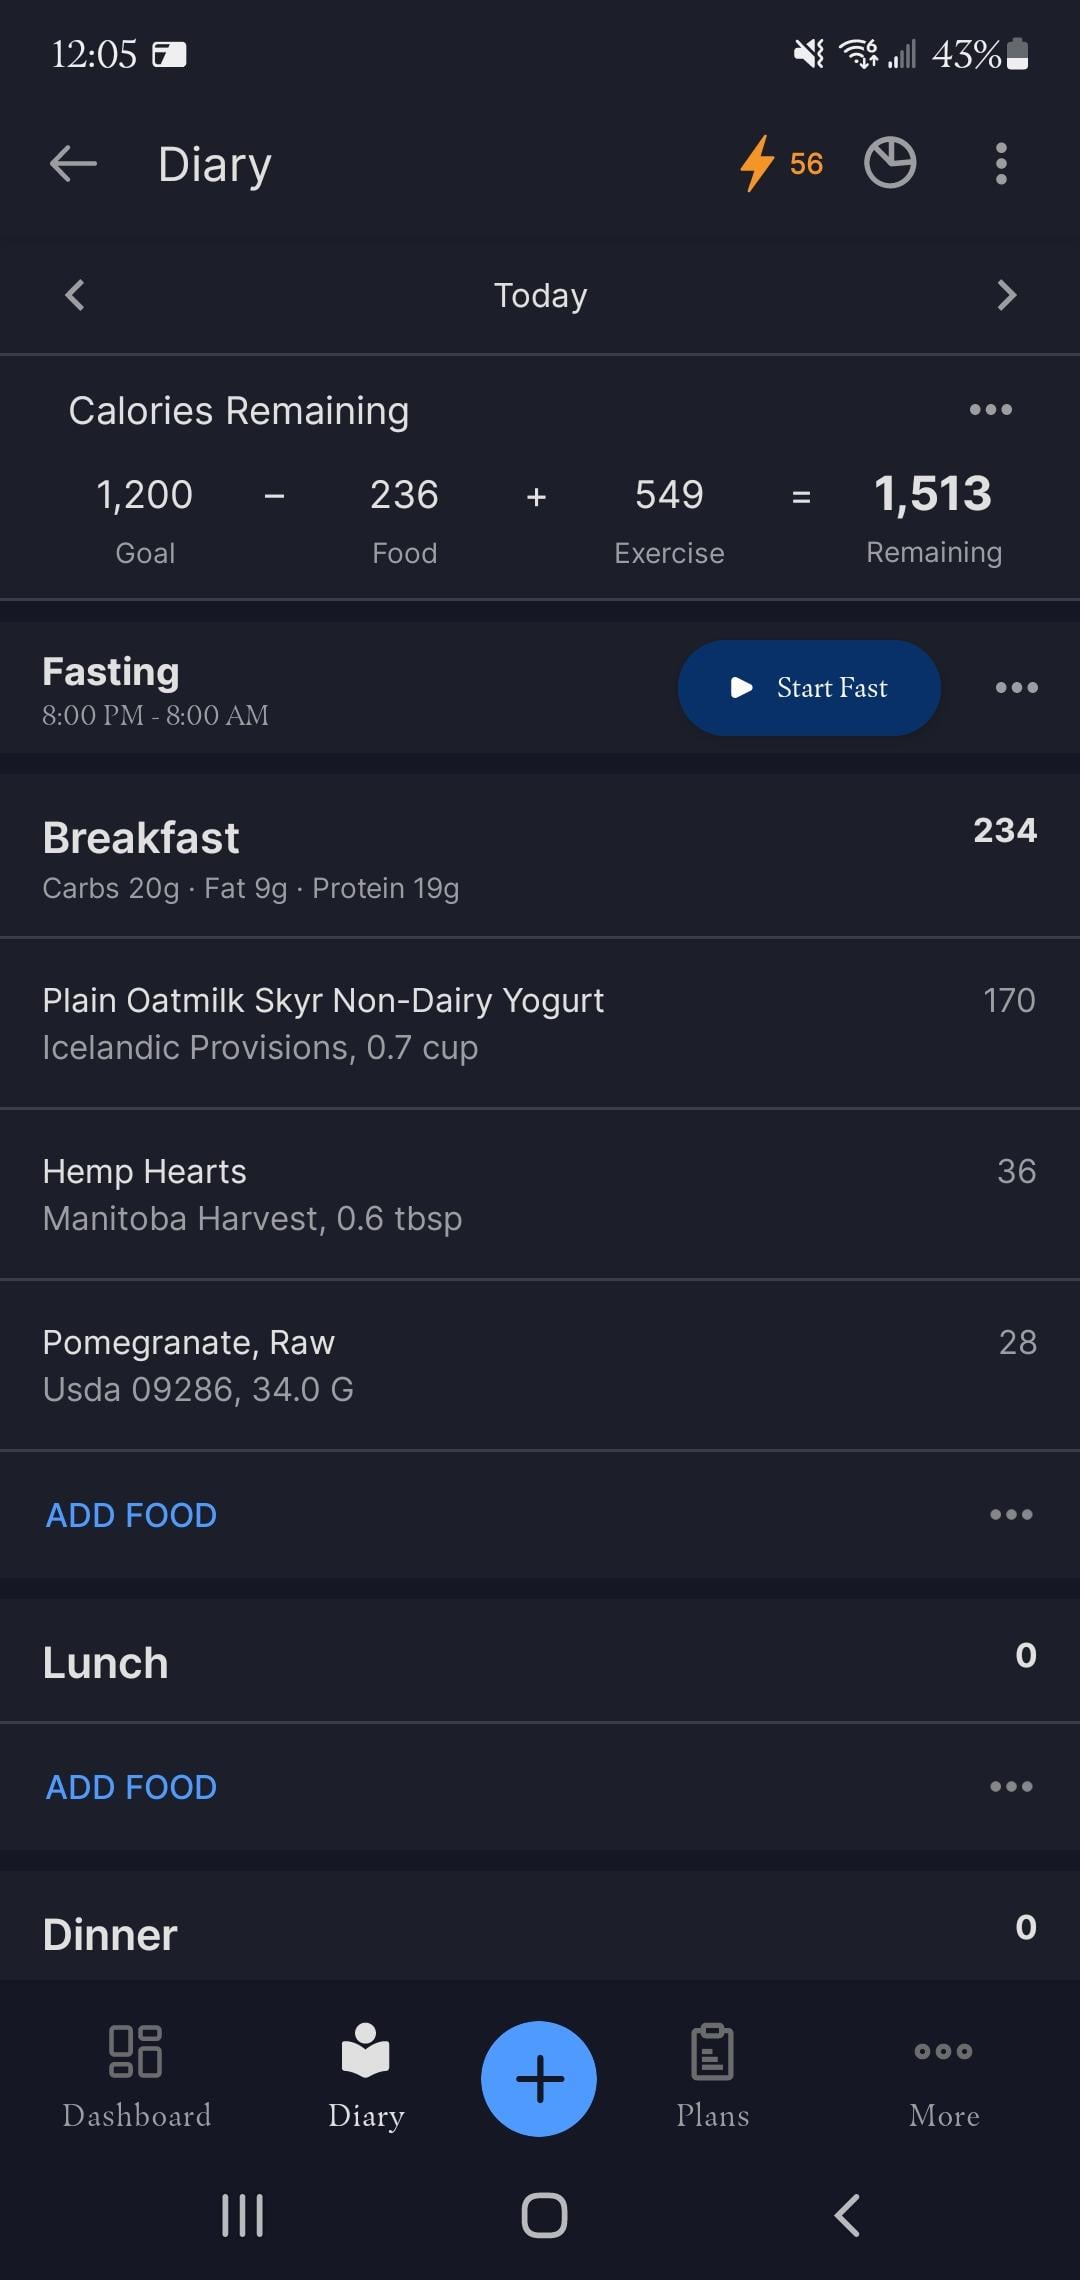Open Fasting section options menu

1016,688
